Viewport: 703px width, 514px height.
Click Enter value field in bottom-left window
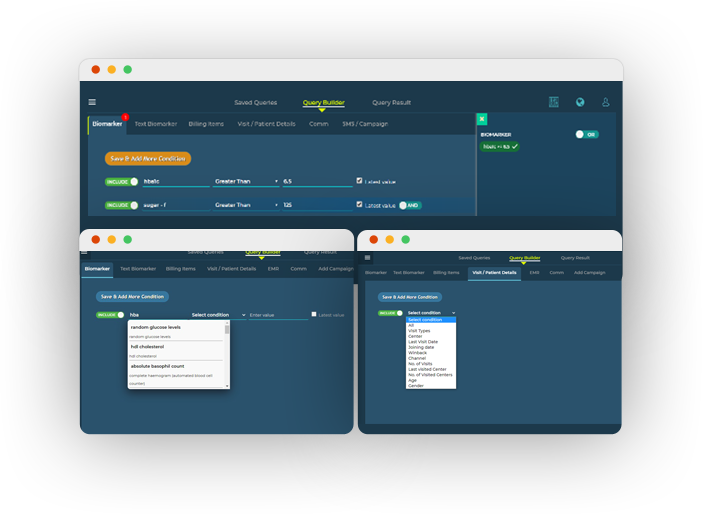tap(278, 315)
